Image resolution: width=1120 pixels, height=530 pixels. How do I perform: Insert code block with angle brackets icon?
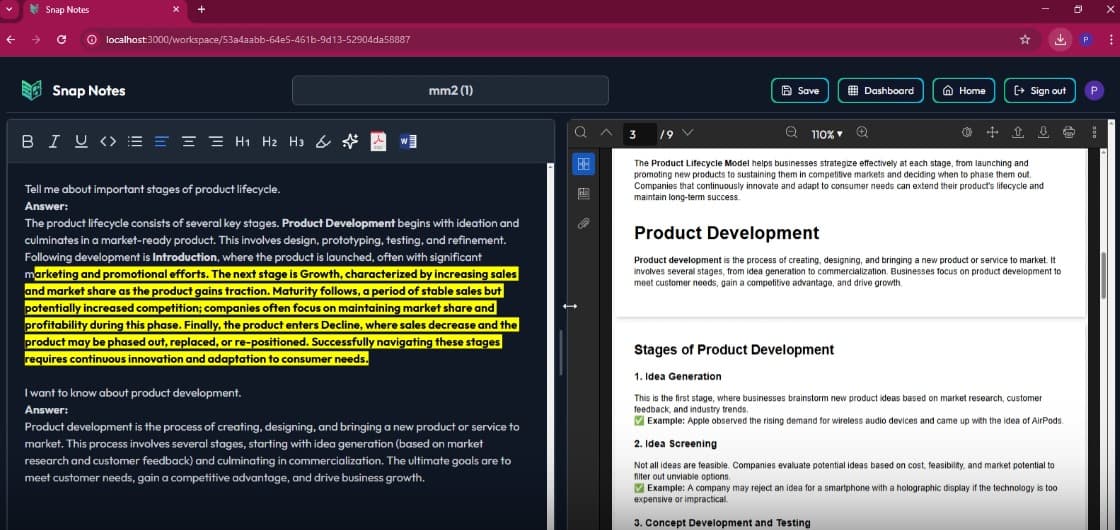pos(108,141)
